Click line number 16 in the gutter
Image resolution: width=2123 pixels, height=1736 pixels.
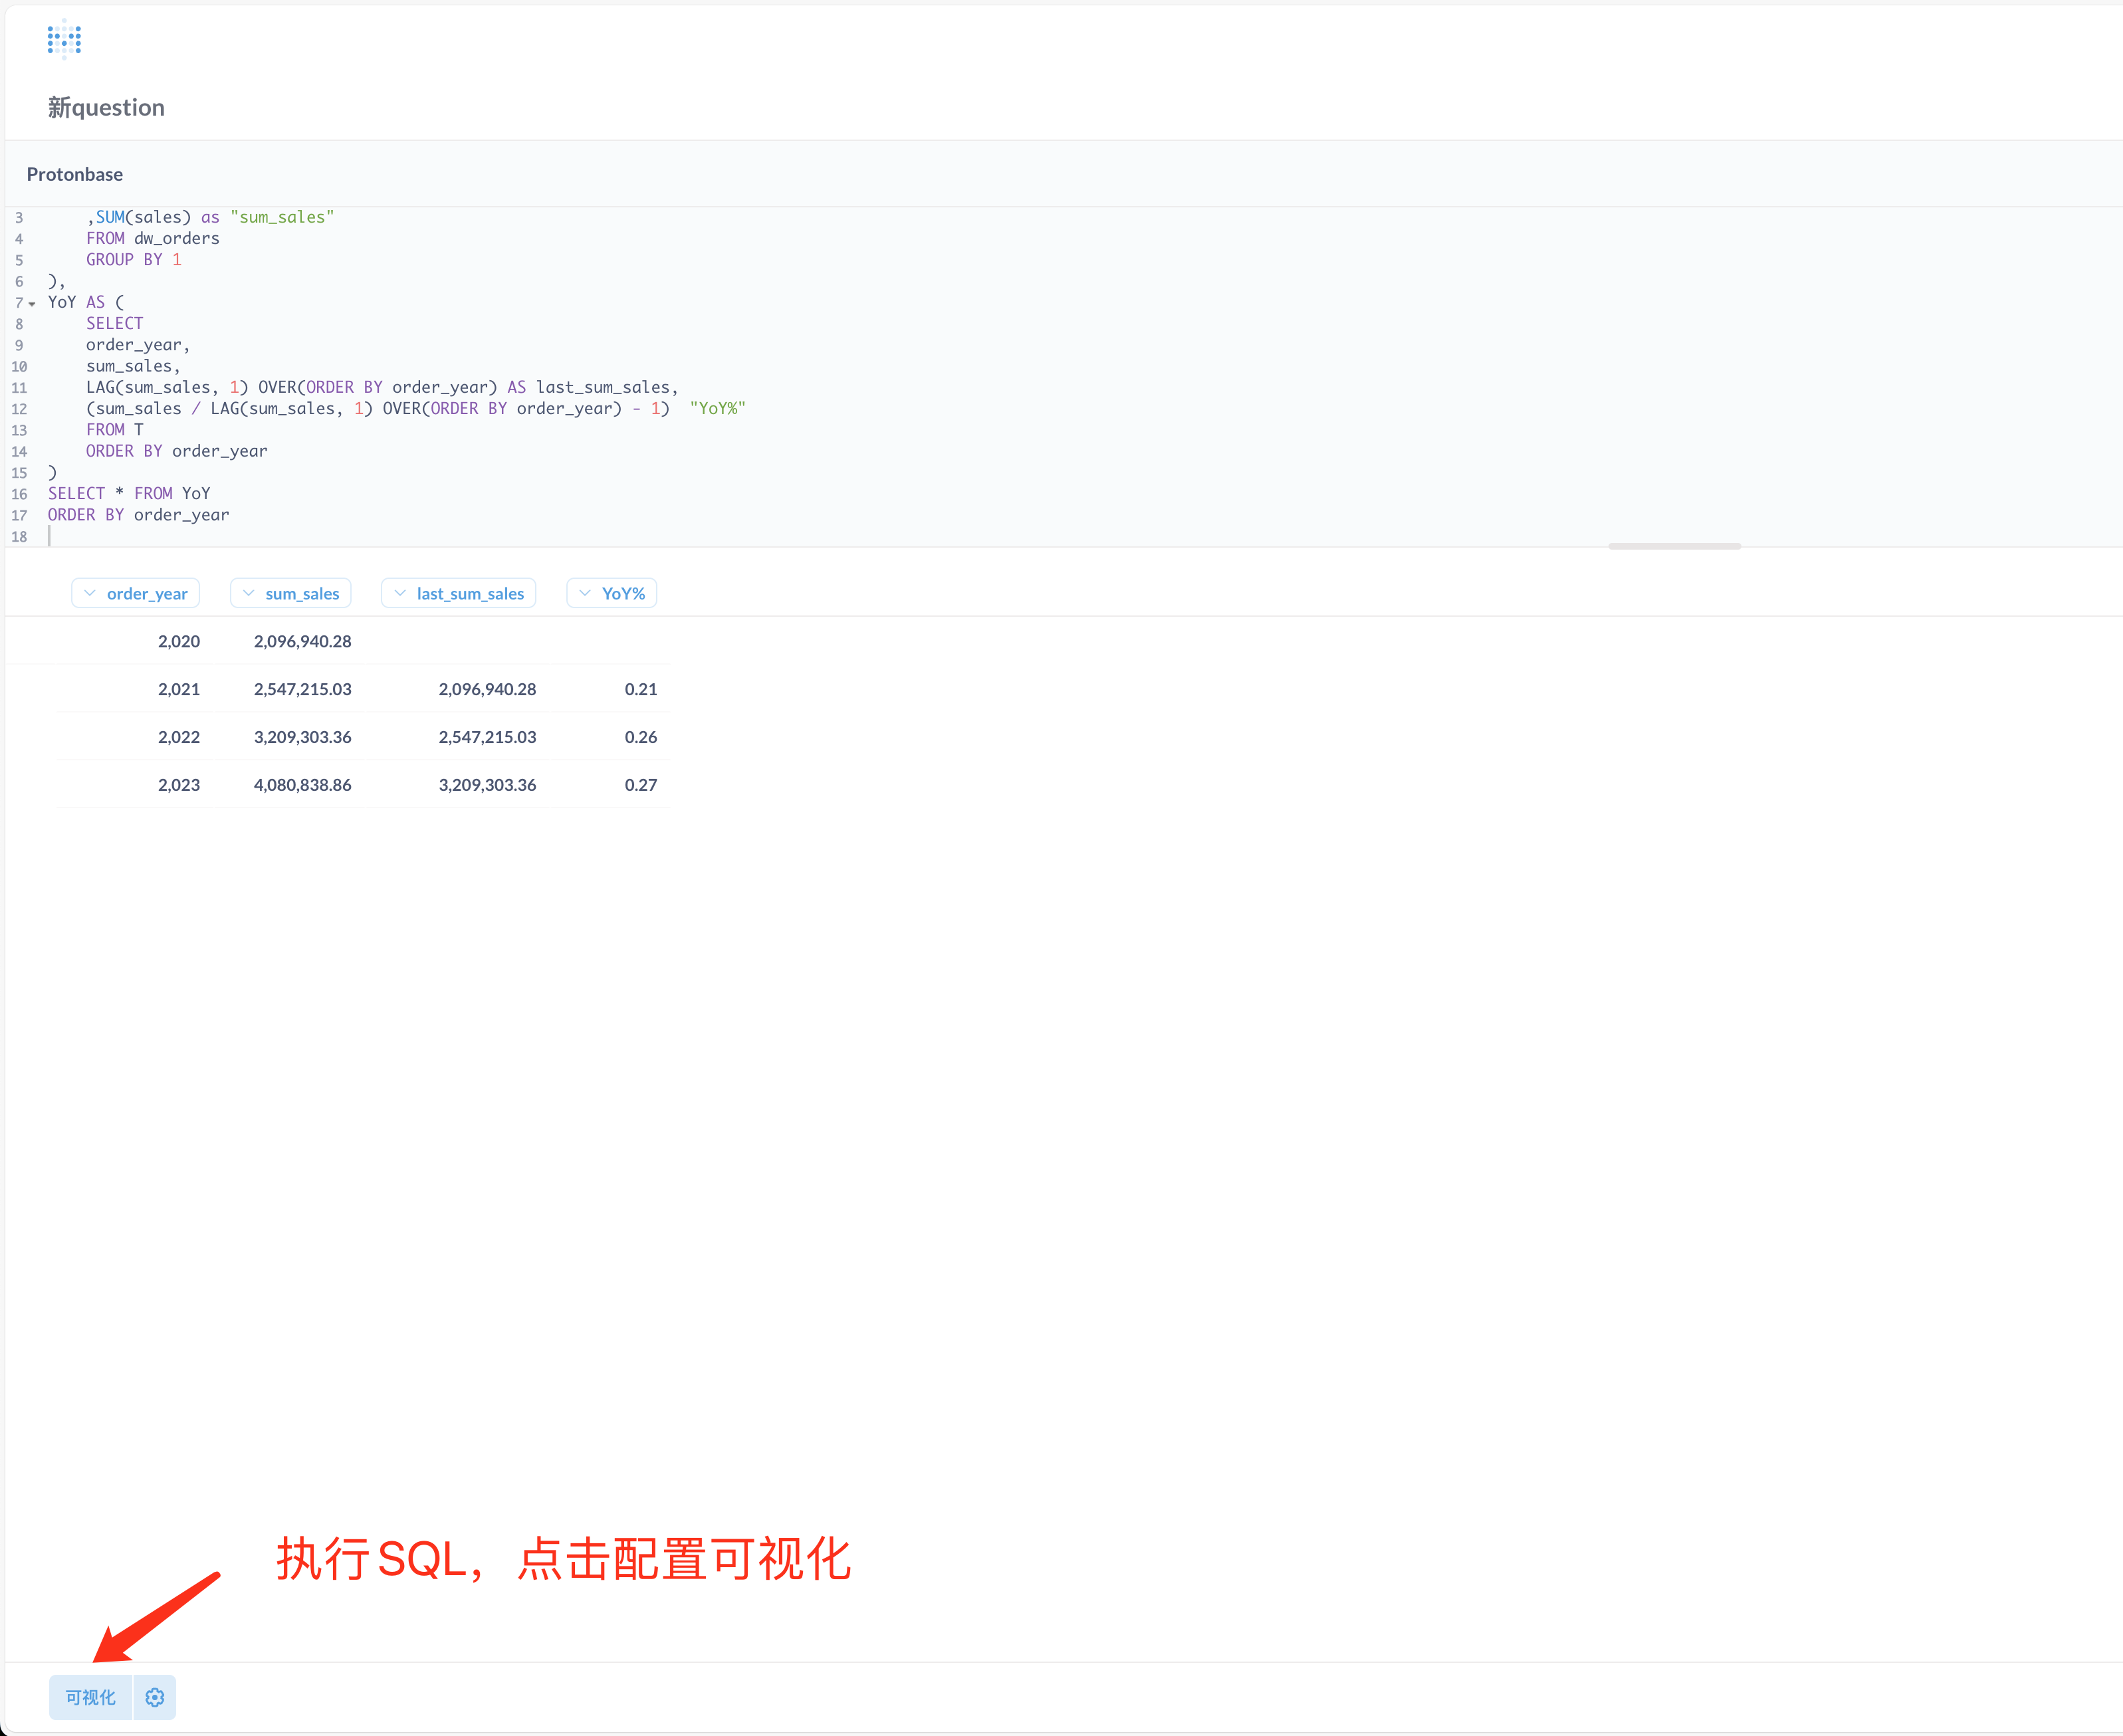click(x=19, y=494)
